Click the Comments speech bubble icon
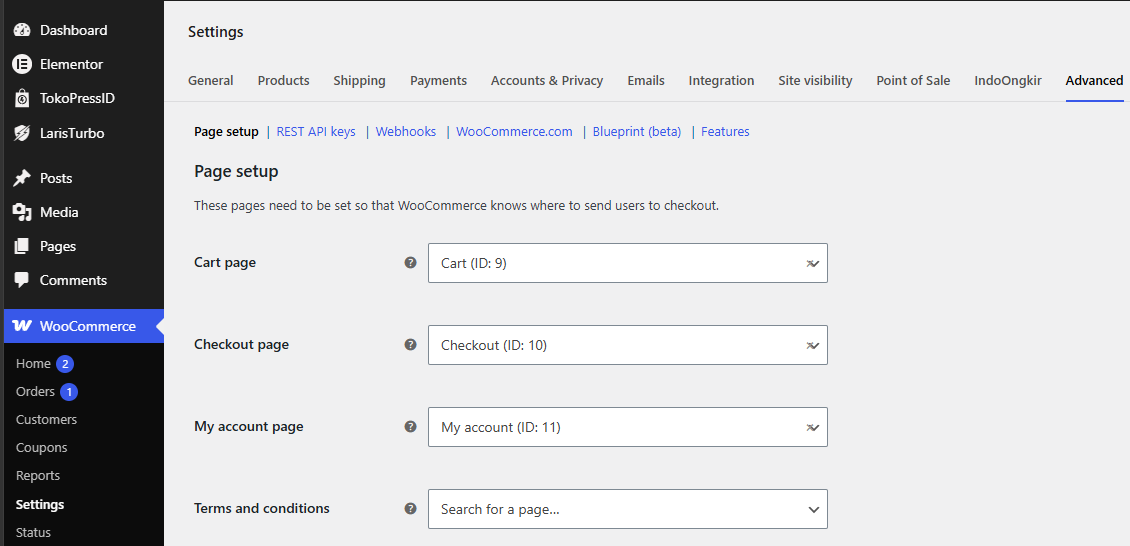 (22, 280)
